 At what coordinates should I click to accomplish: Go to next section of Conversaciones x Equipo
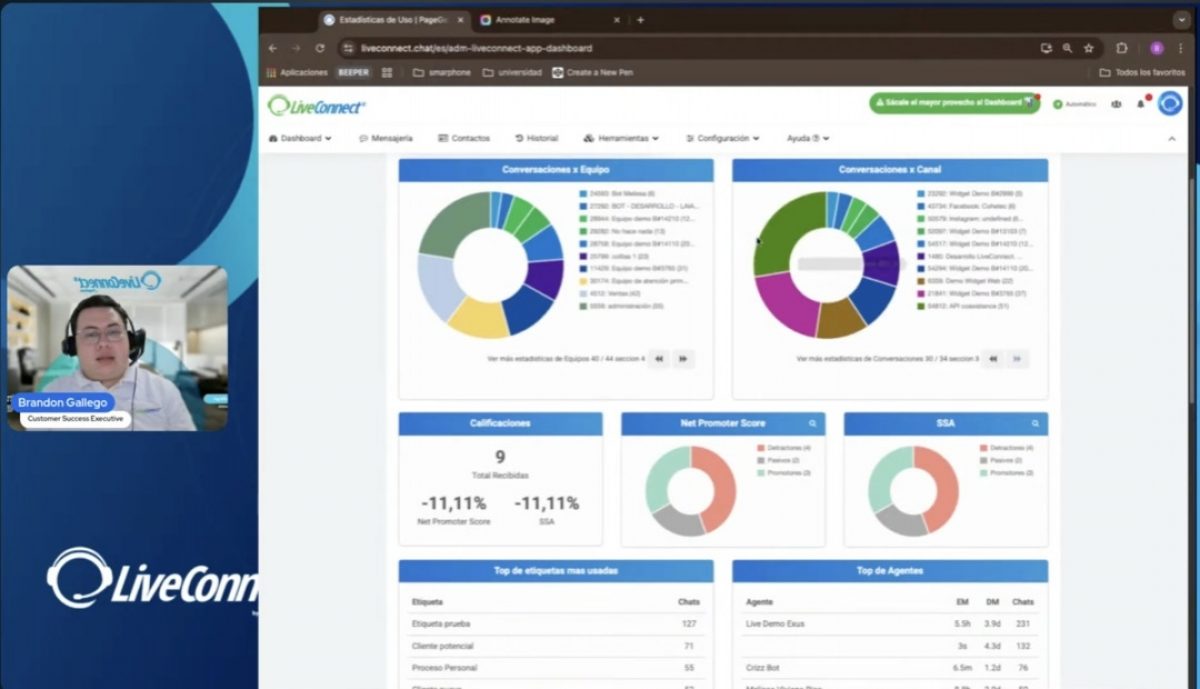coord(683,358)
